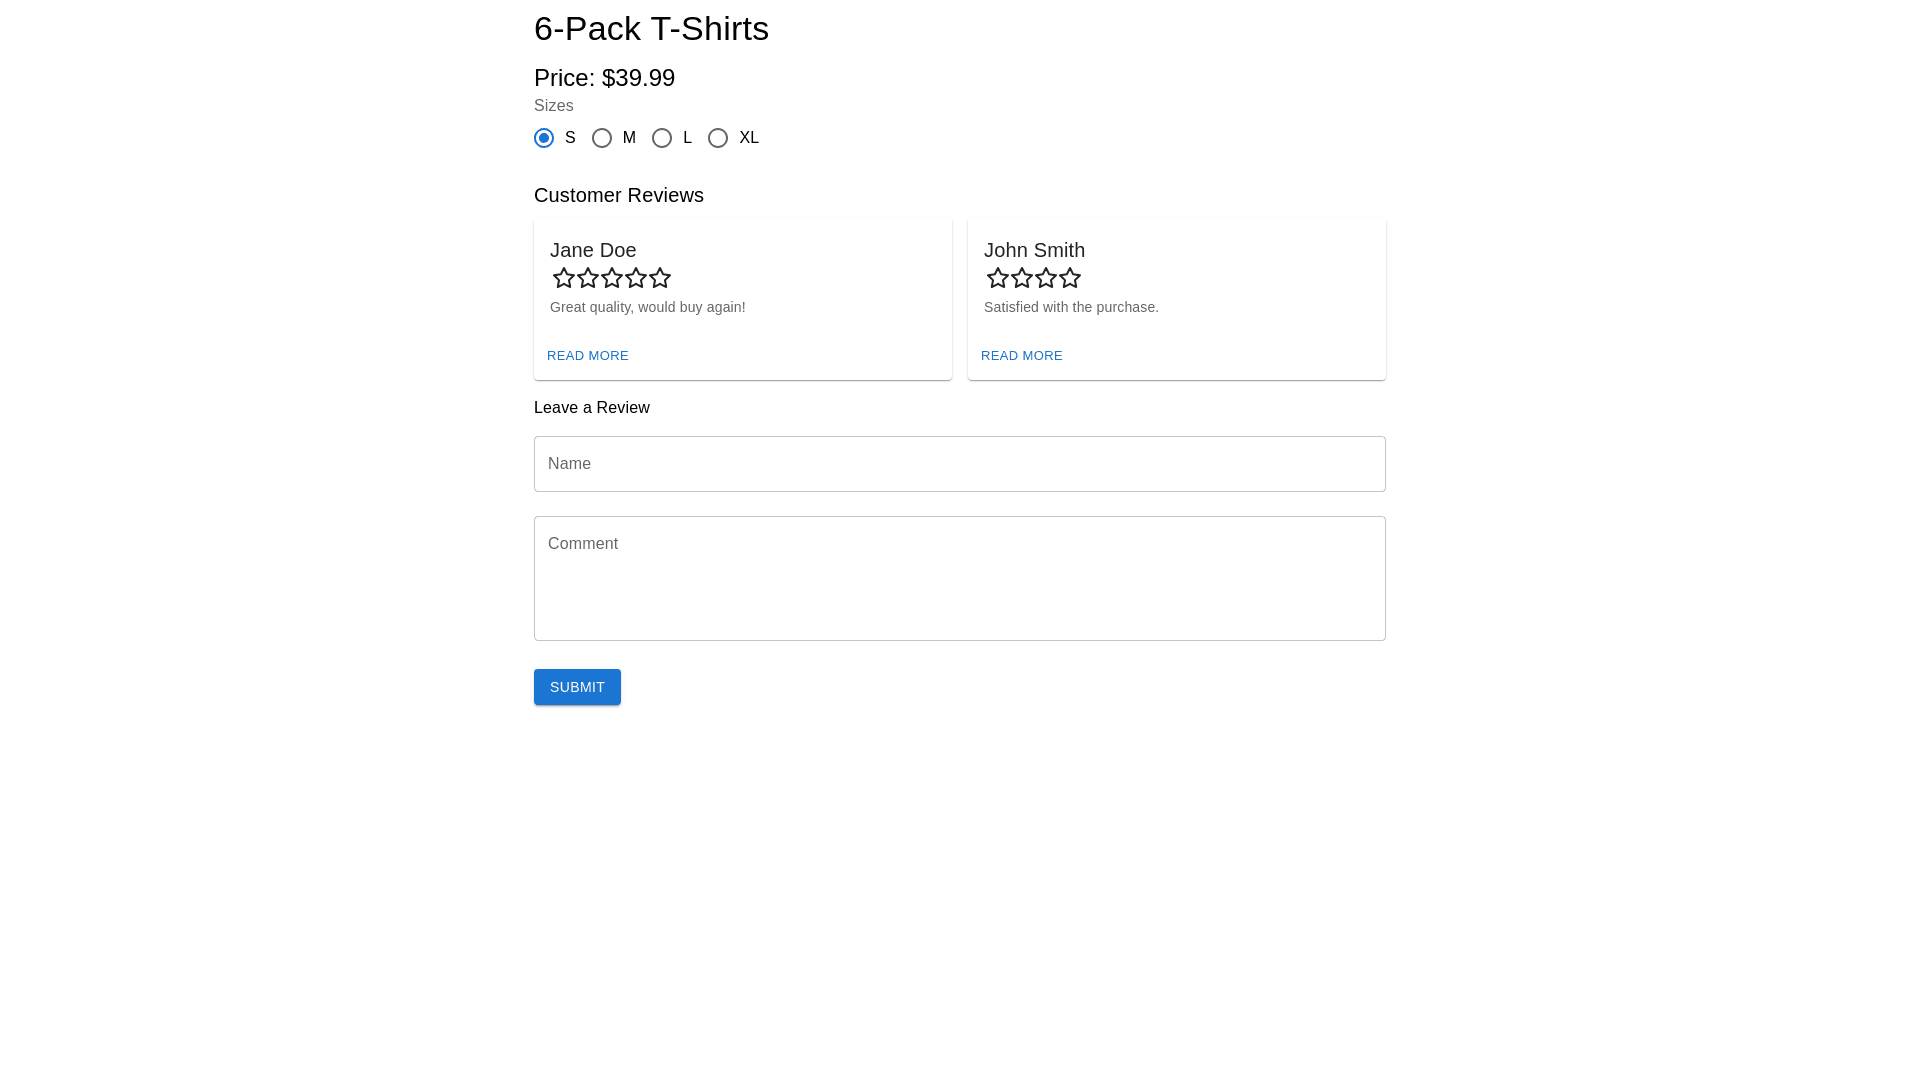The width and height of the screenshot is (1920, 1080).
Task: Click the Jane Doe reviewer name
Action: click(x=593, y=250)
